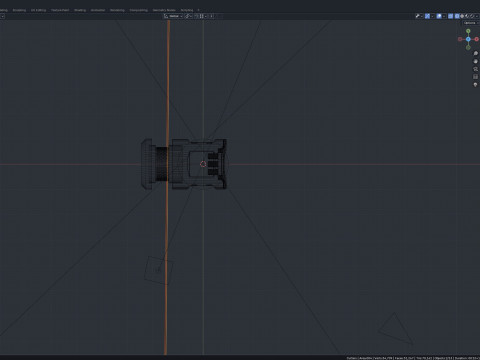
Task: Toggle viewport gizmos display
Action: point(427,16)
